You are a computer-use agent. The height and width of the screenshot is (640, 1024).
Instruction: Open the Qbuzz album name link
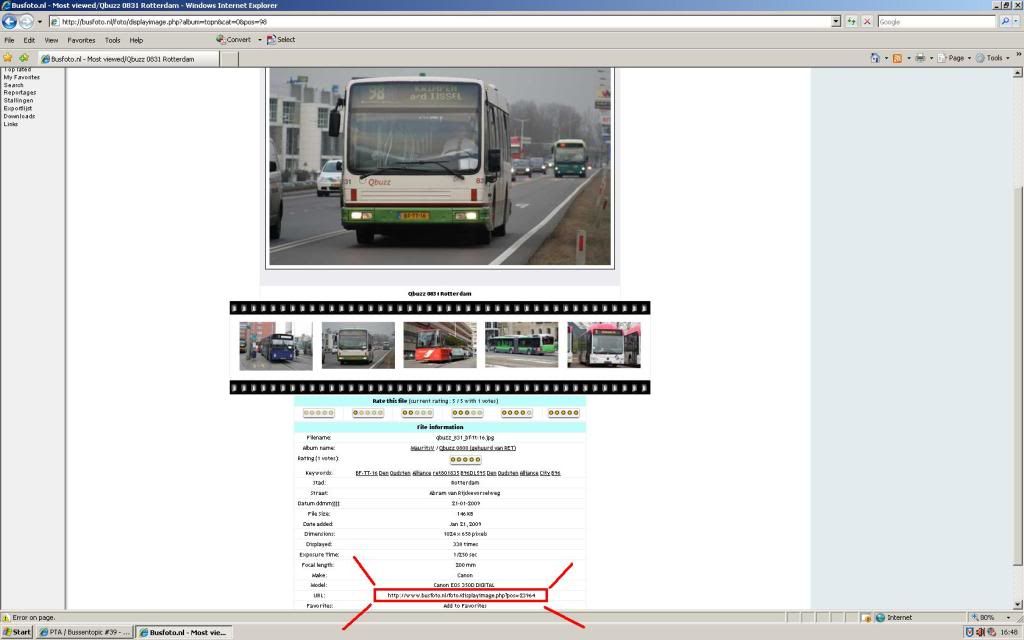pos(477,448)
